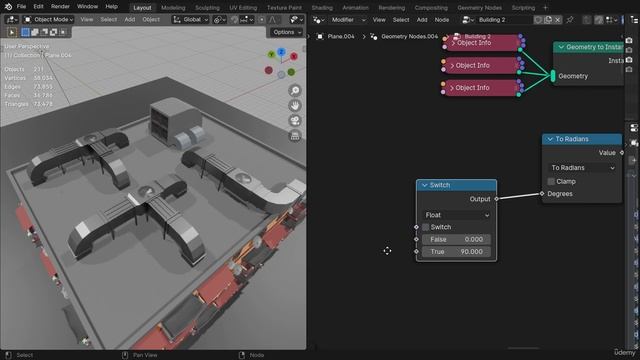Toggle the pin node tree icon

click(570, 20)
